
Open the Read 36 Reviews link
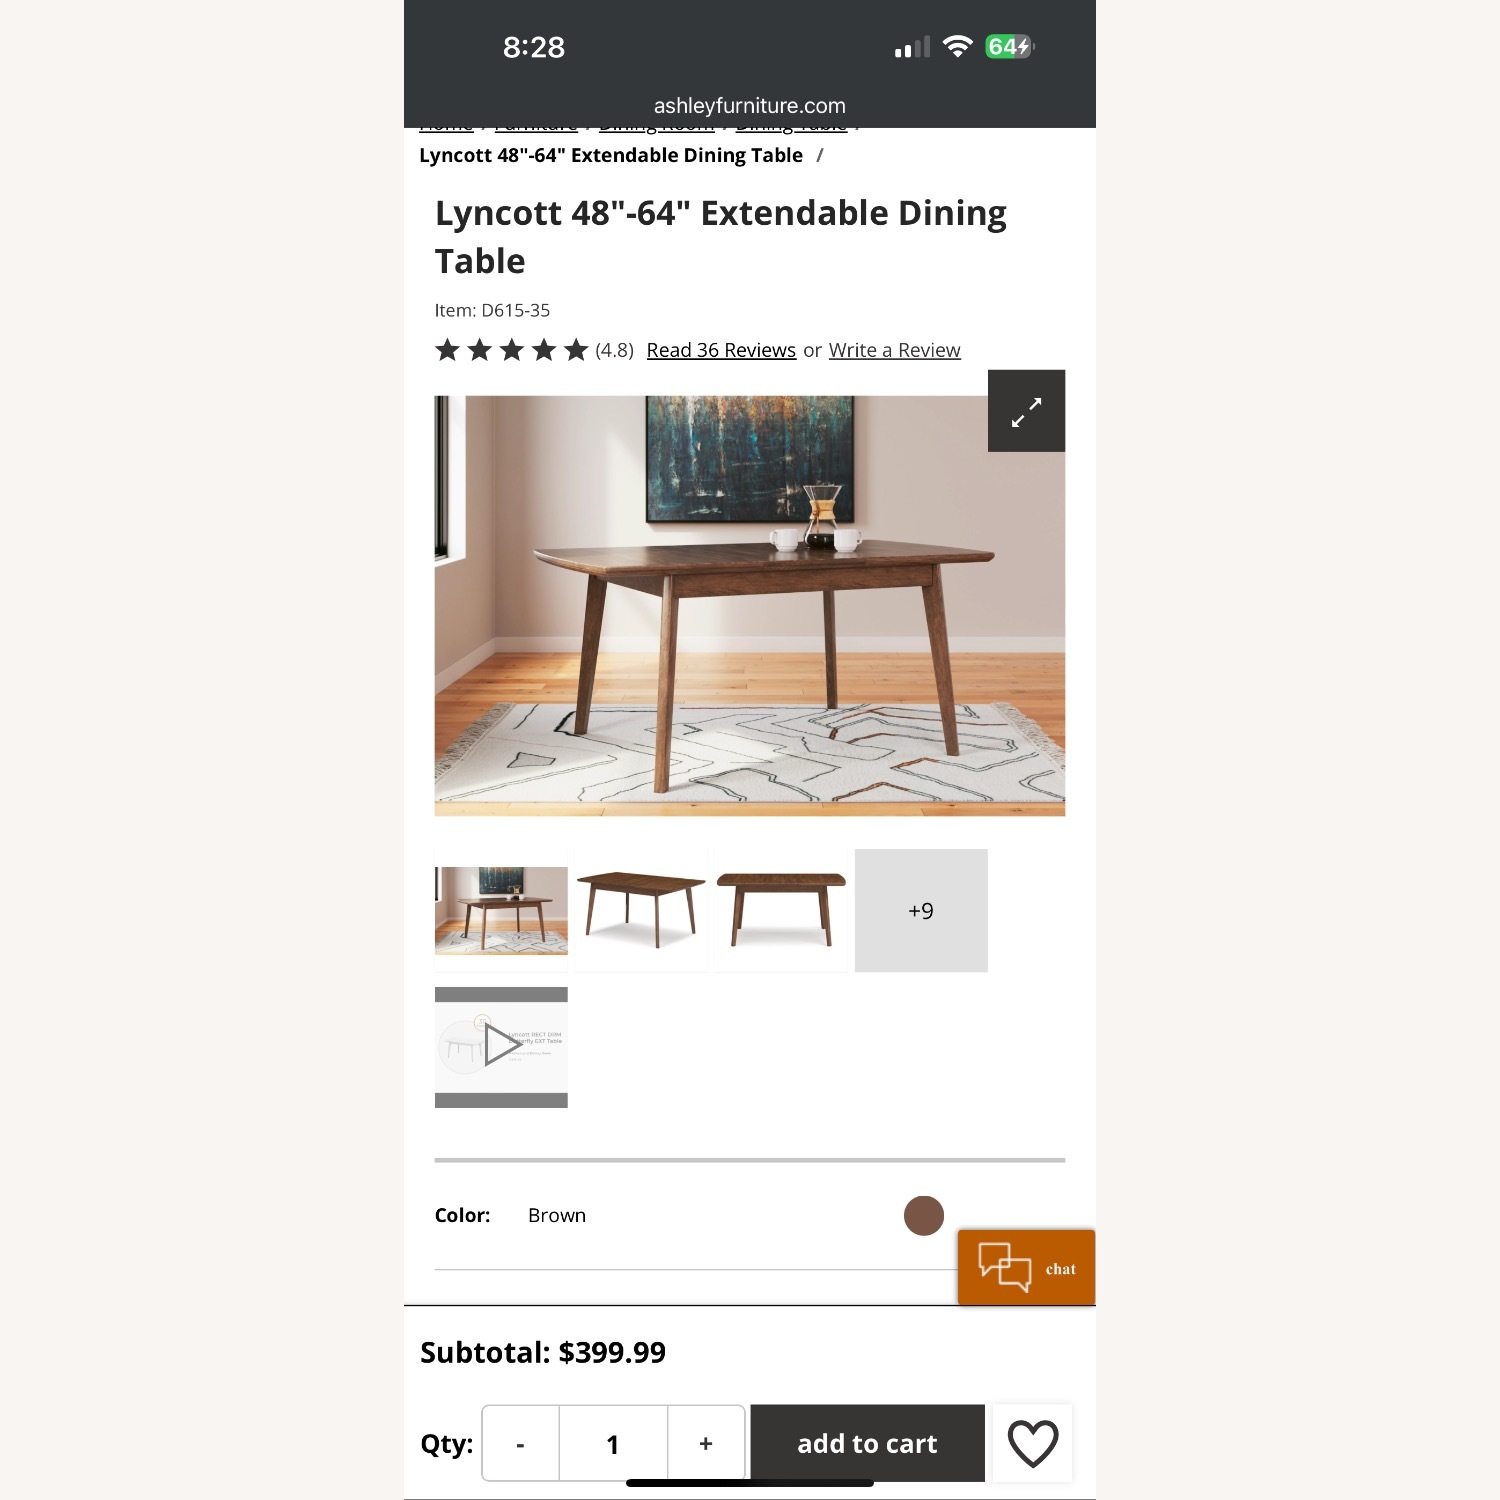(721, 350)
